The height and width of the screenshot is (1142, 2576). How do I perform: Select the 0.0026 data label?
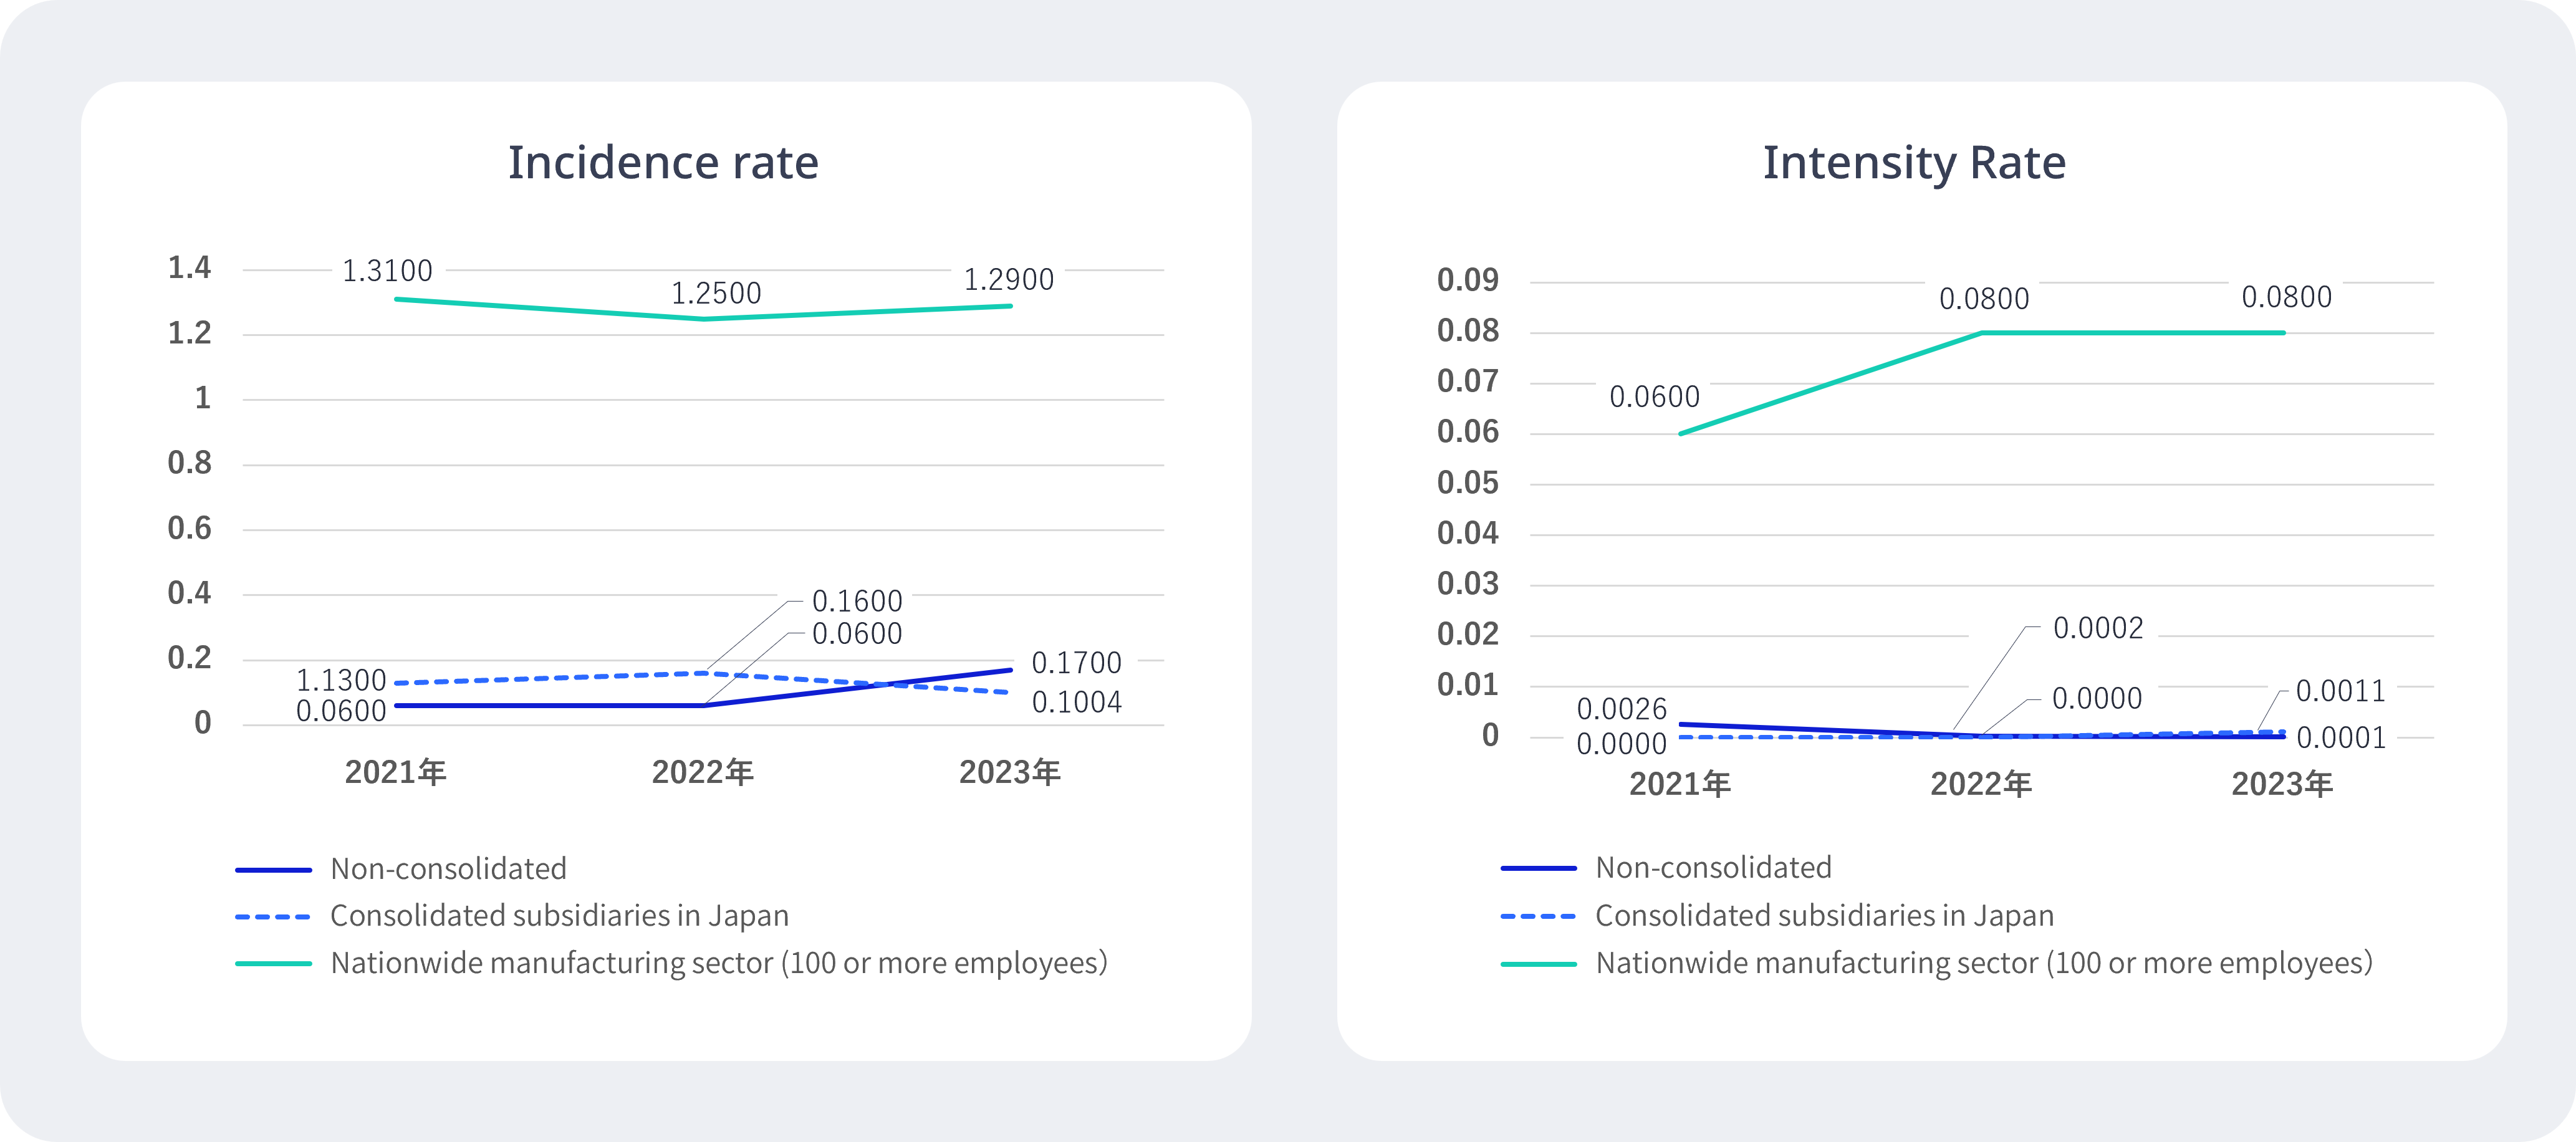coord(1621,710)
